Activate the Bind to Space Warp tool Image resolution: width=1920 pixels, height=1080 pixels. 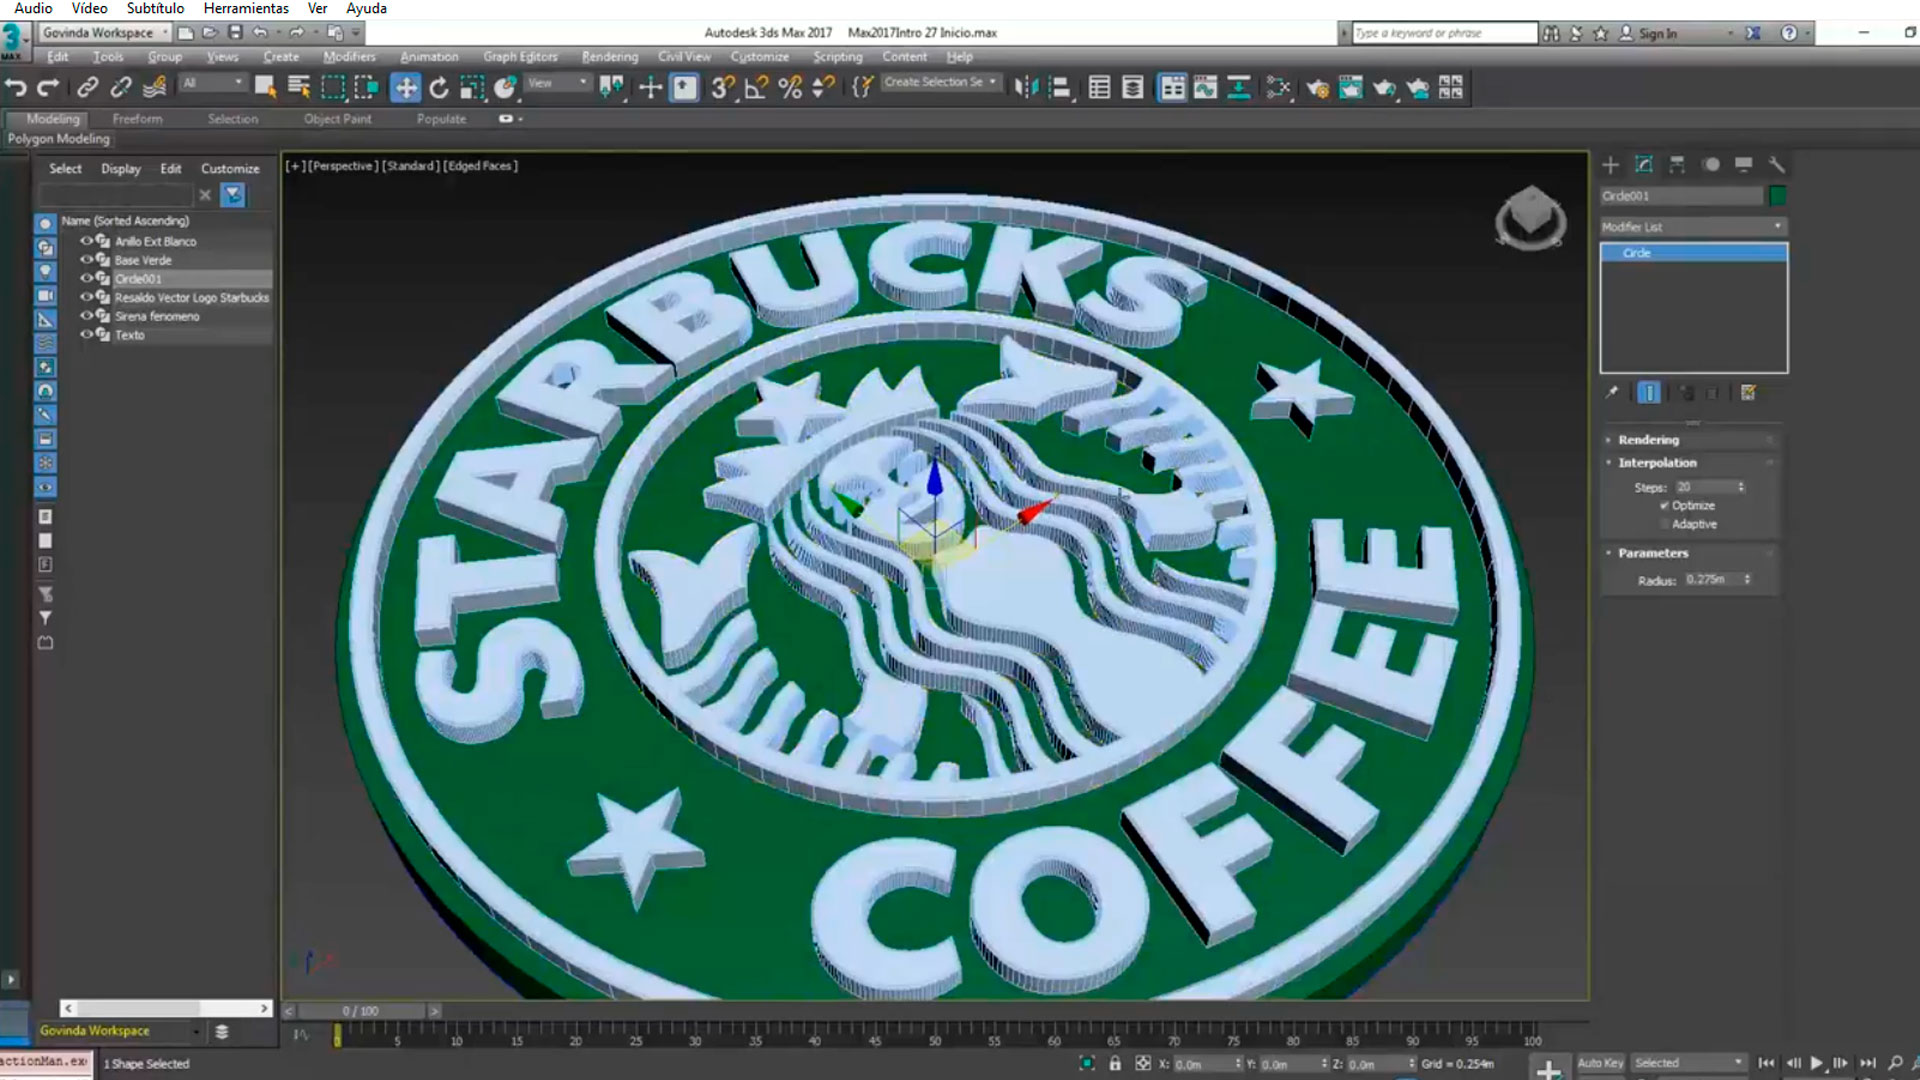154,88
